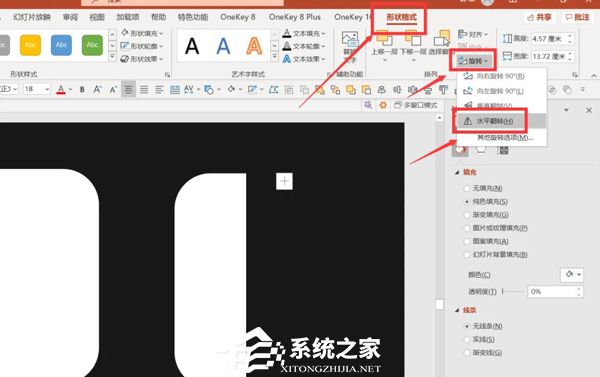Screen dimensions: 600x377
Task: Open the Size & Properties tab in format pane
Action: (x=504, y=150)
